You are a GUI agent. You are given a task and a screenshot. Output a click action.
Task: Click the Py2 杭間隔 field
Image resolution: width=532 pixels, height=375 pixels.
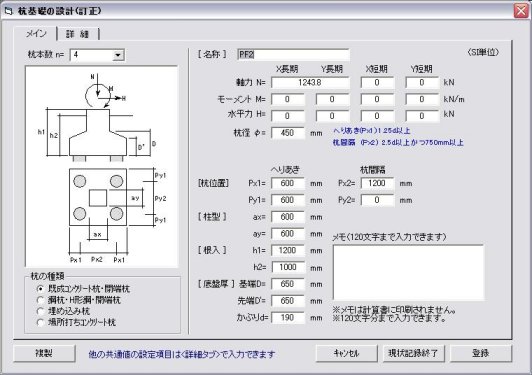click(377, 200)
